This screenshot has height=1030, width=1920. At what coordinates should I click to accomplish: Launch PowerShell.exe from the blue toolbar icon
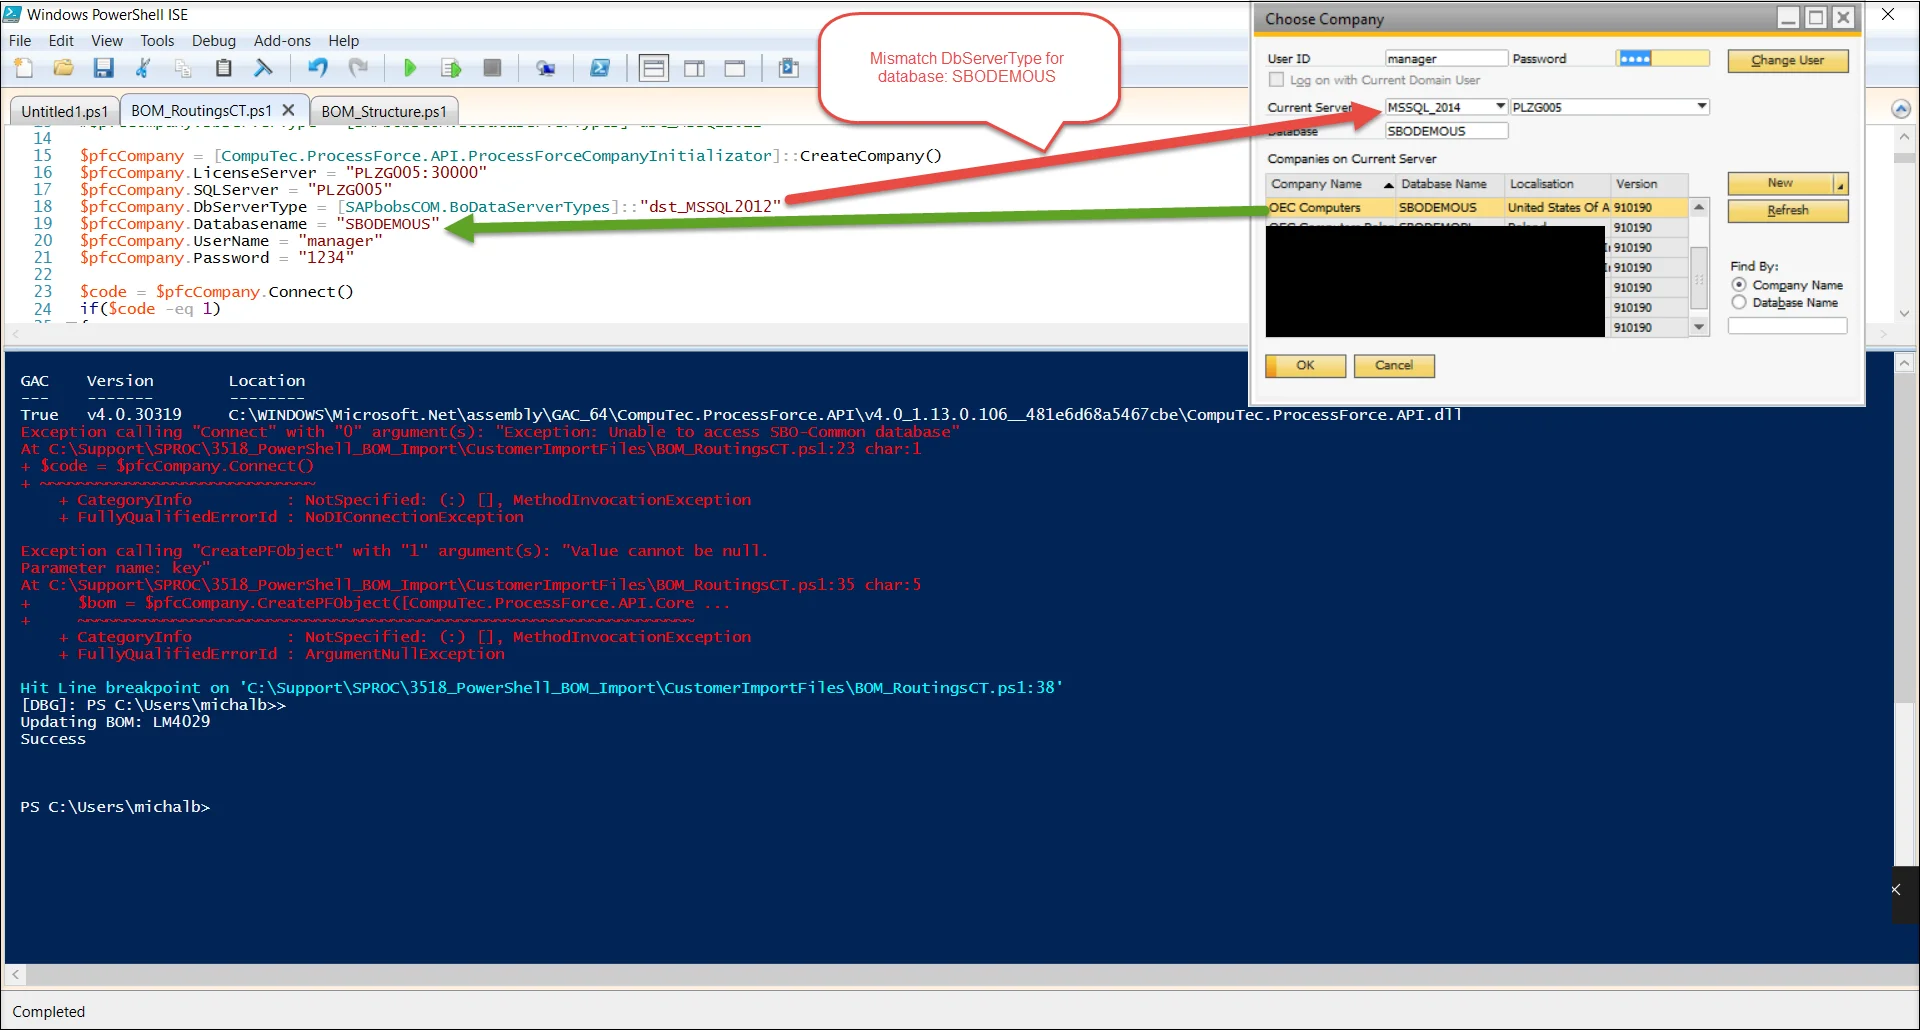[600, 68]
